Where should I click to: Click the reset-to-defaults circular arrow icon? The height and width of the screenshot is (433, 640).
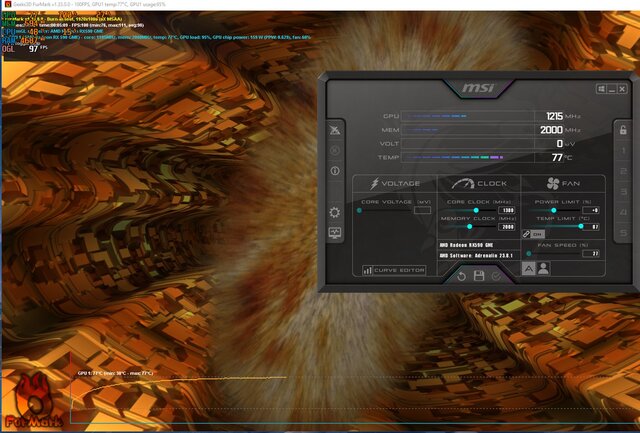click(x=462, y=274)
